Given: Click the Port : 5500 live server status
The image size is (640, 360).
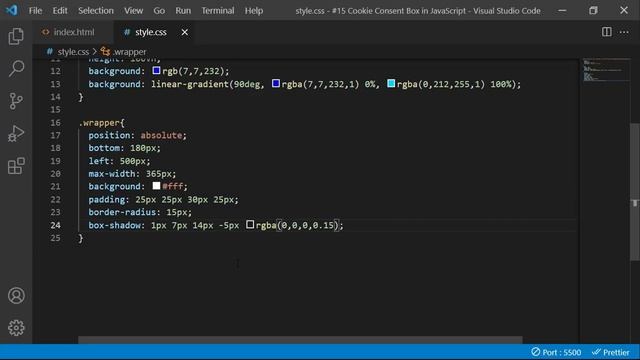Looking at the screenshot, I should [556, 352].
